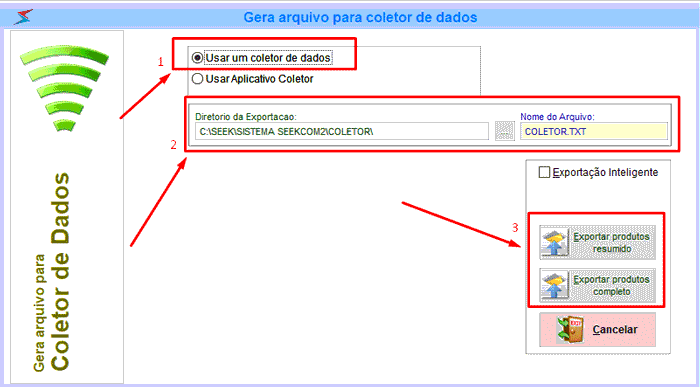700x387 pixels.
Task: Click 'Exportar produtos completo' button text
Action: coord(611,285)
